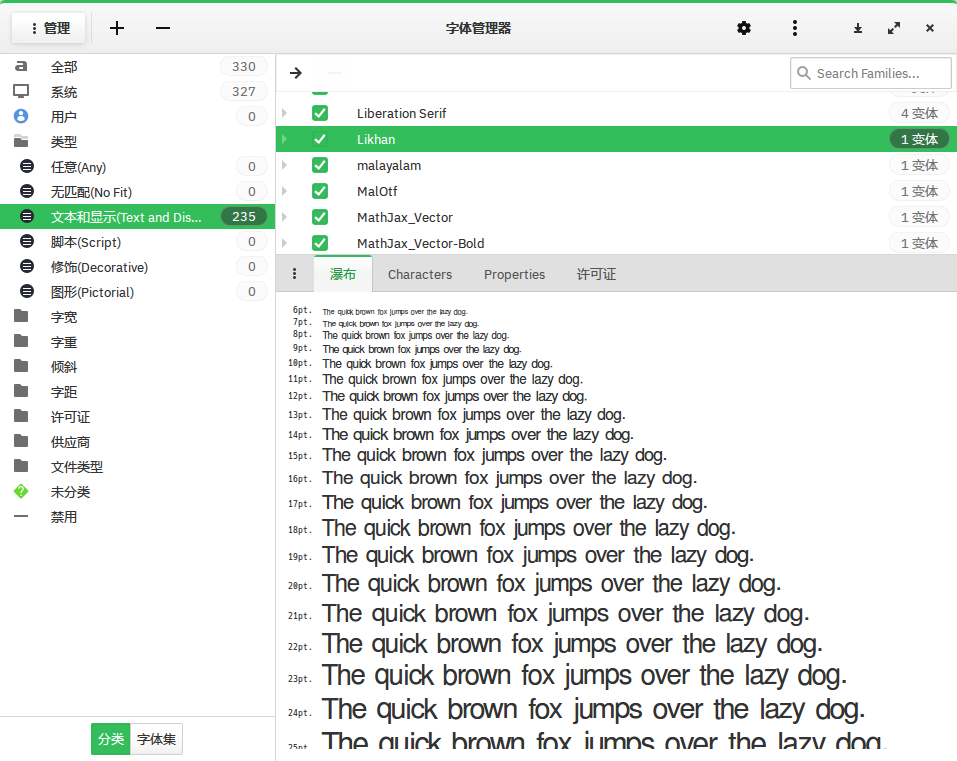The height and width of the screenshot is (761, 957).
Task: Click the remove fonts minus icon
Action: (x=163, y=28)
